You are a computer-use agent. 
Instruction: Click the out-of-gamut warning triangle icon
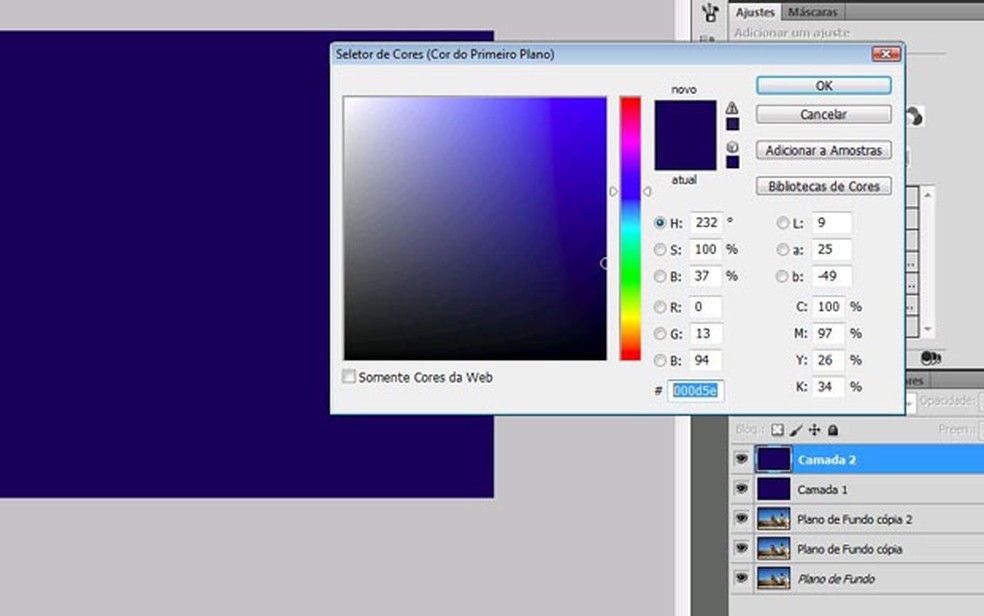(x=732, y=108)
